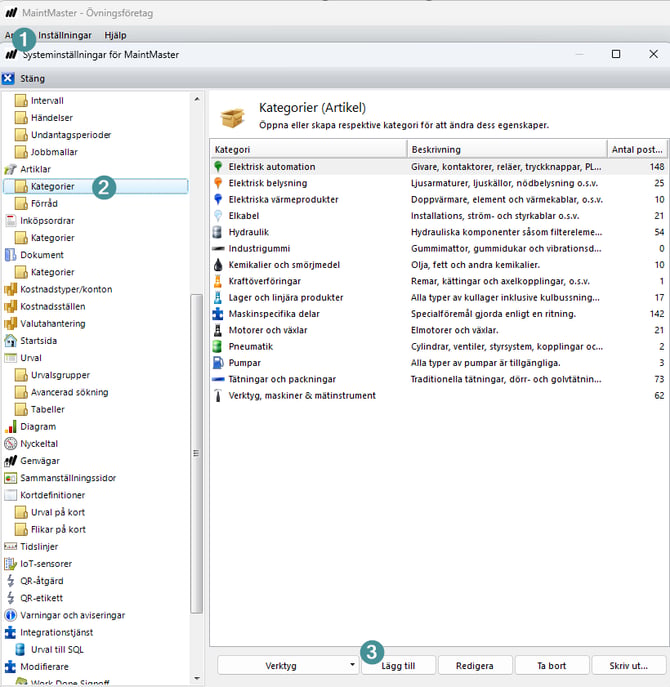Click the Redigera button

[475, 666]
